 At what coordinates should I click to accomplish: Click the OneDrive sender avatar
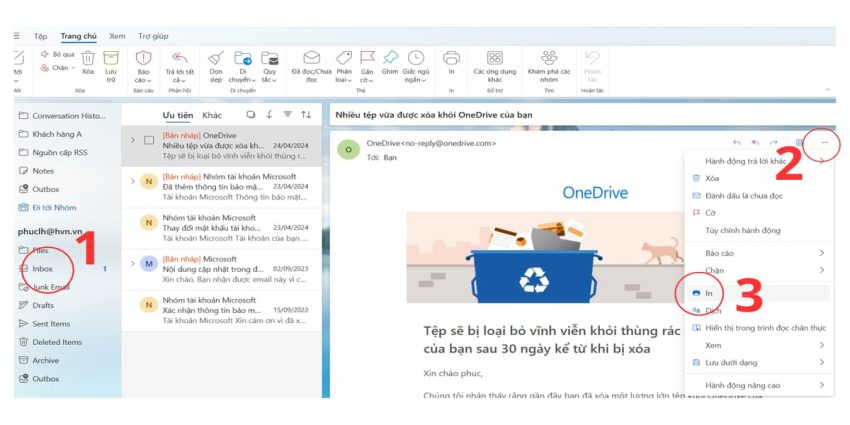pyautogui.click(x=348, y=149)
